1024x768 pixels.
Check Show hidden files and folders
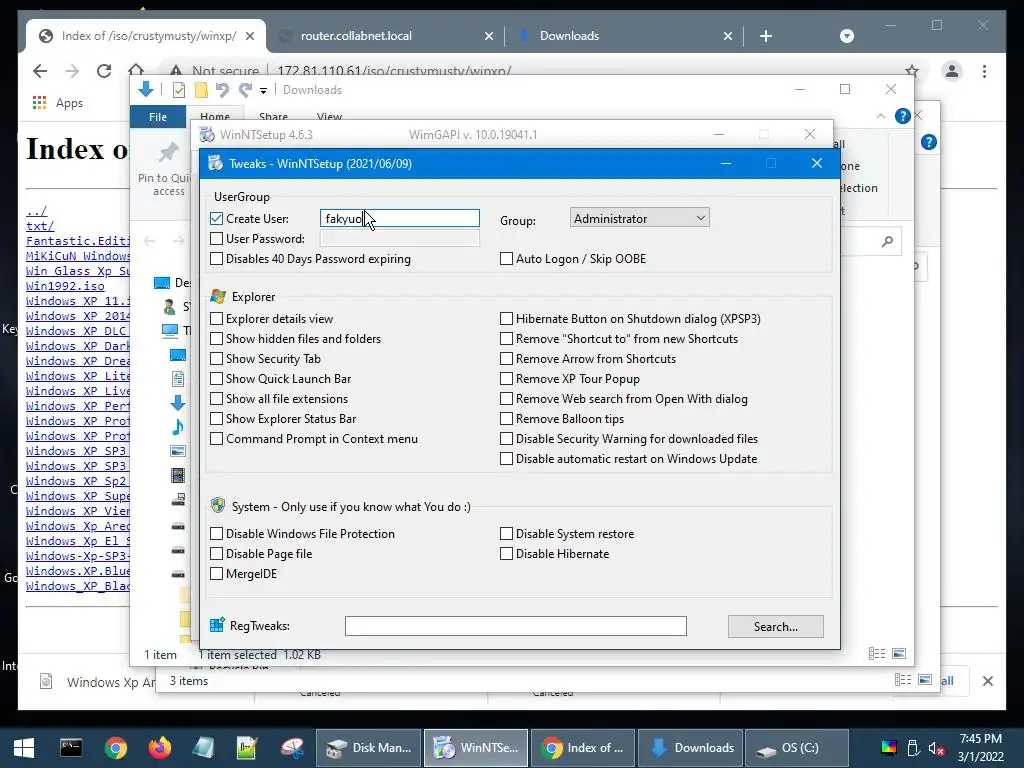217,339
